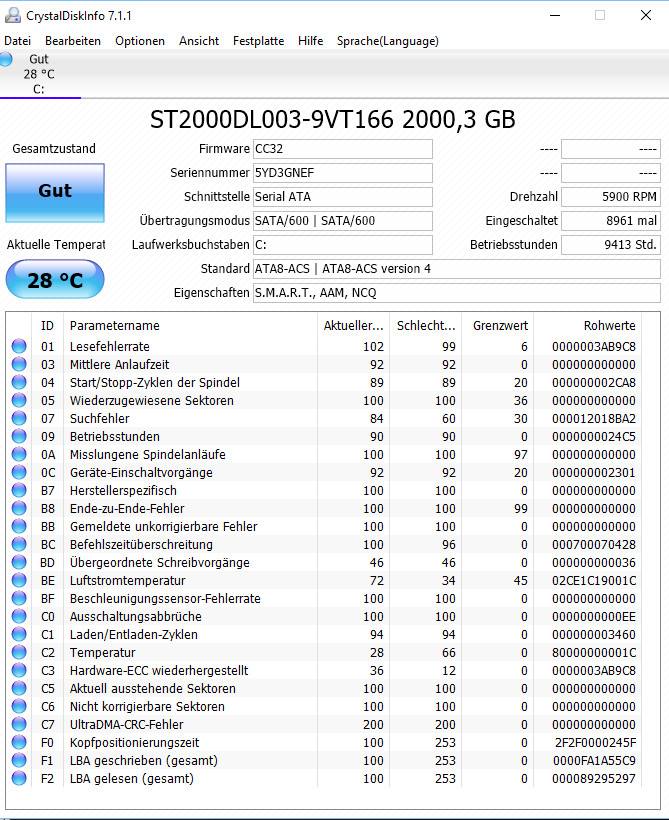Click status orb for Wiederzugewiesene Sektoren
The height and width of the screenshot is (820, 669).
tap(19, 400)
